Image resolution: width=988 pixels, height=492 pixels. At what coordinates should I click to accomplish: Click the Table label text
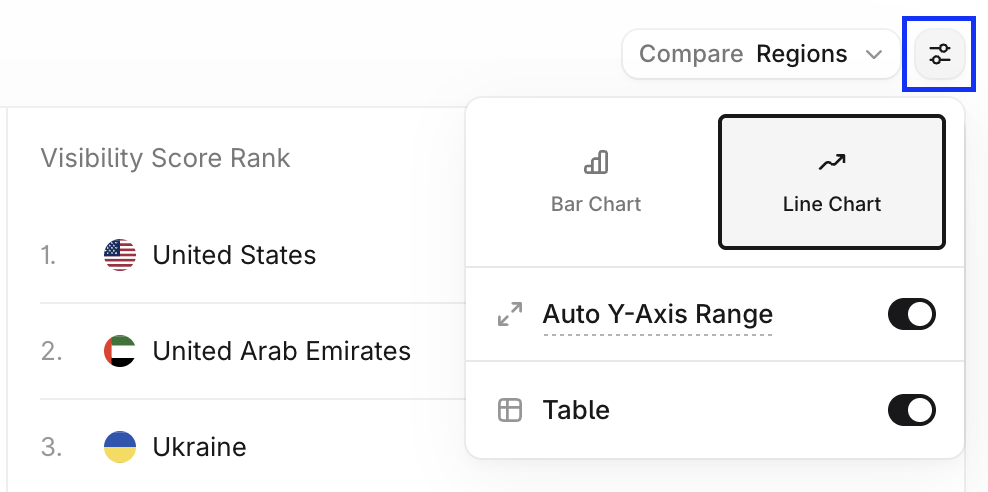pos(576,410)
